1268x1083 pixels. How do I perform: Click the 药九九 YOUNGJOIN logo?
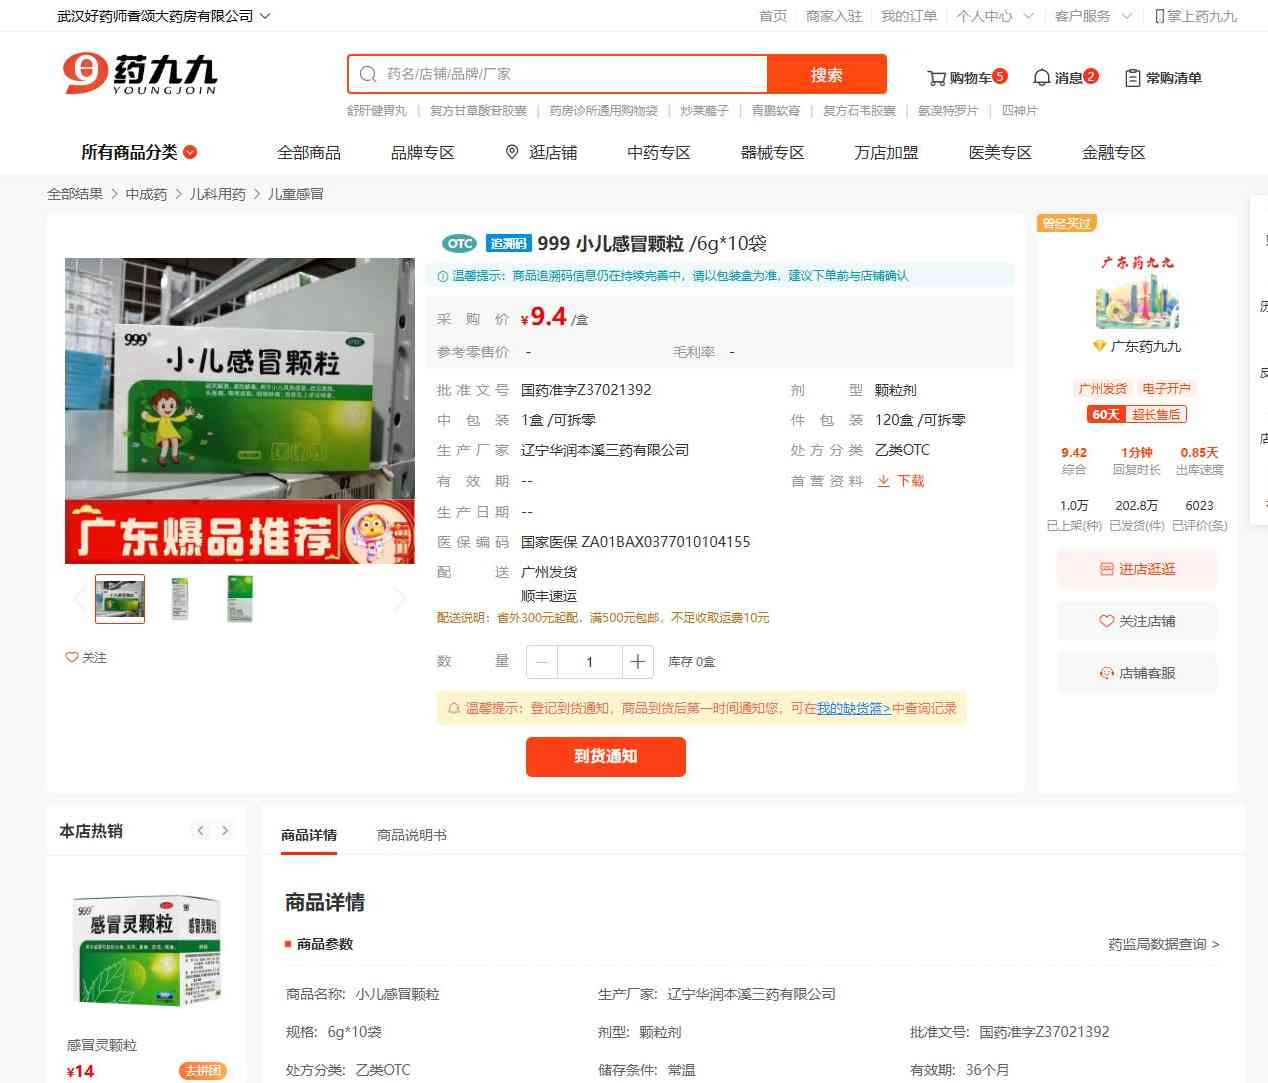coord(140,74)
